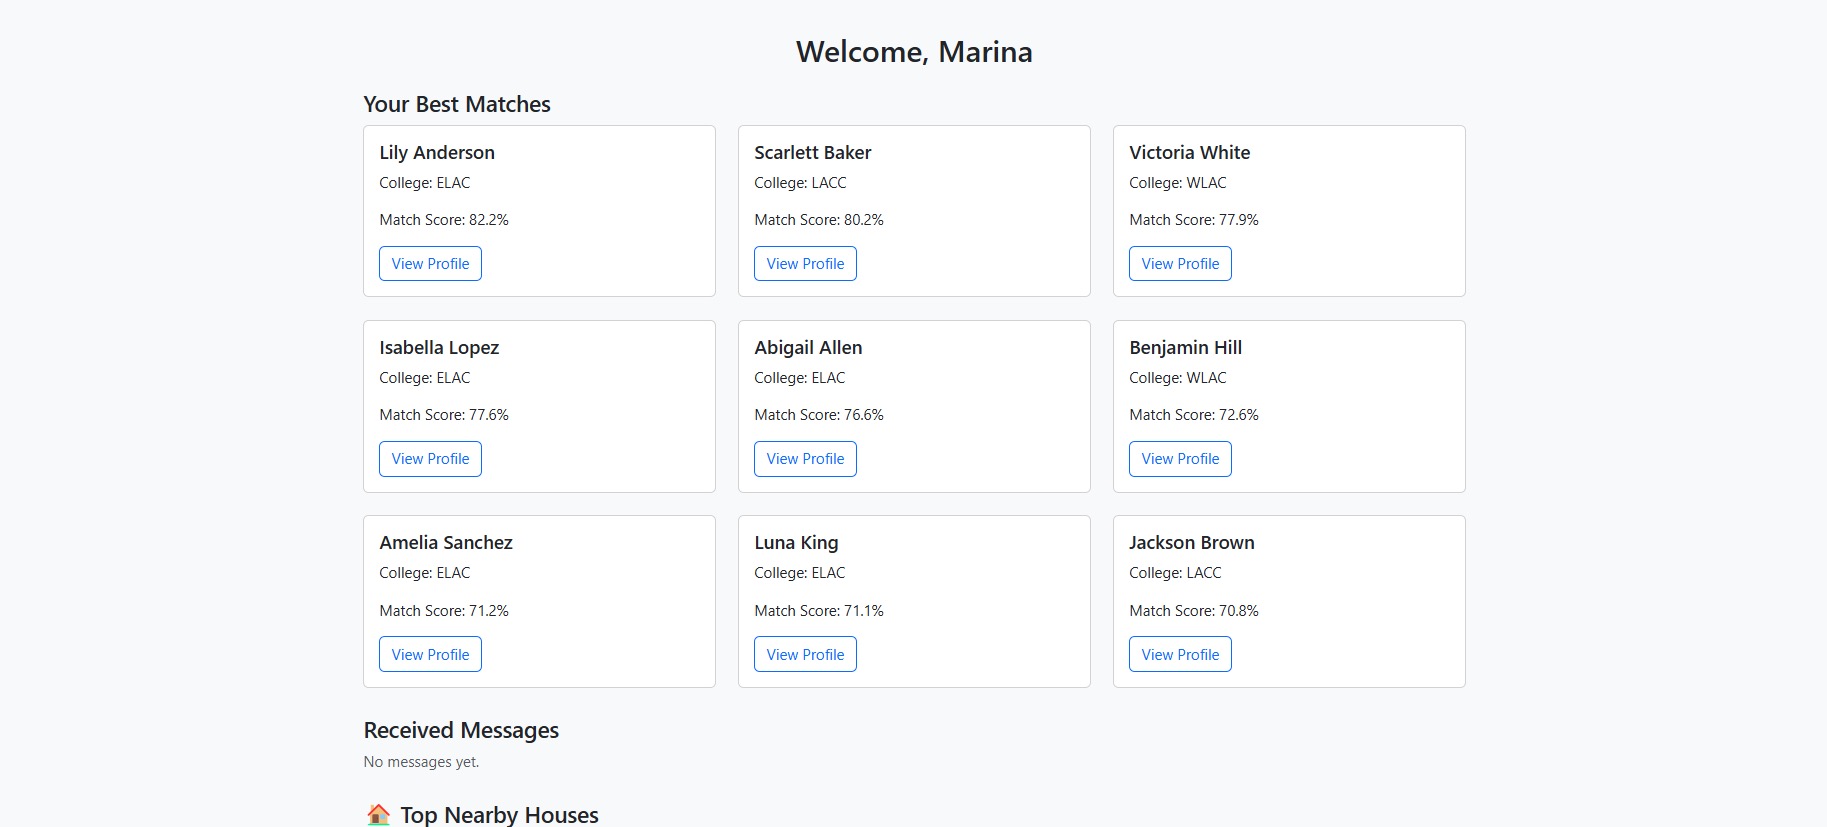The image size is (1827, 827).
Task: Click Victoria White's name heading
Action: 1189,152
